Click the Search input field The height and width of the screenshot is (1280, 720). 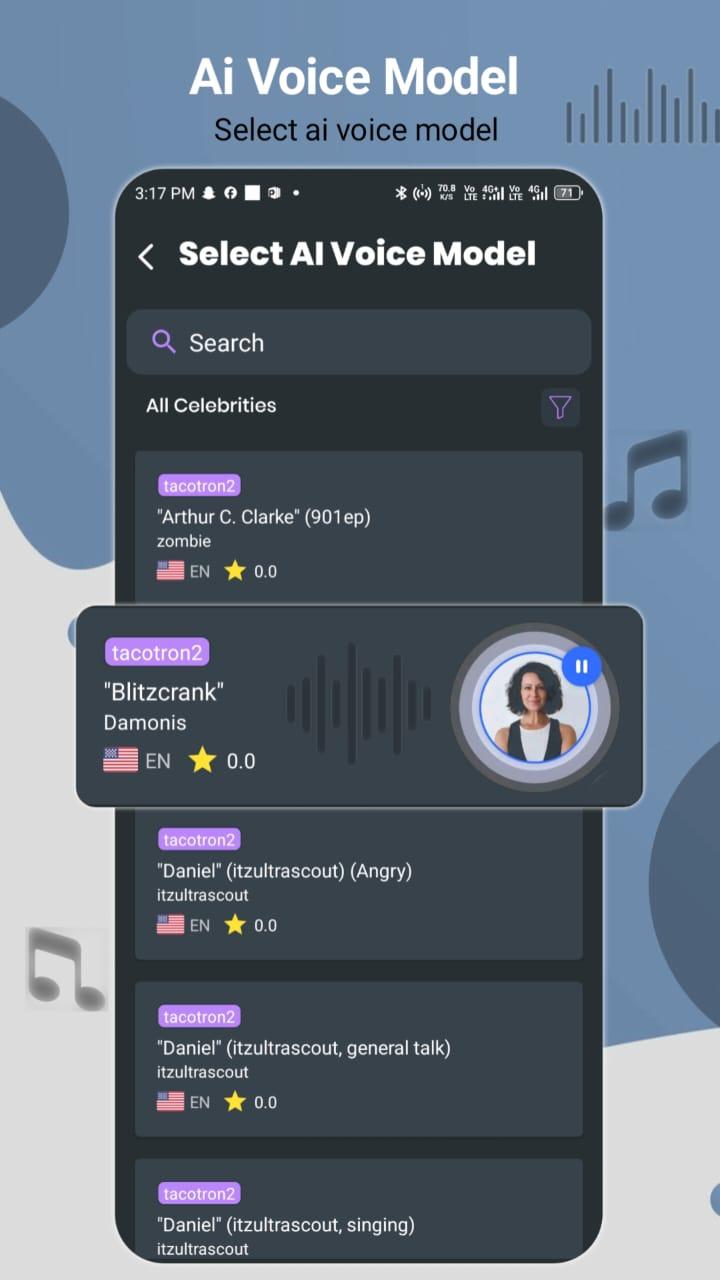click(x=359, y=342)
